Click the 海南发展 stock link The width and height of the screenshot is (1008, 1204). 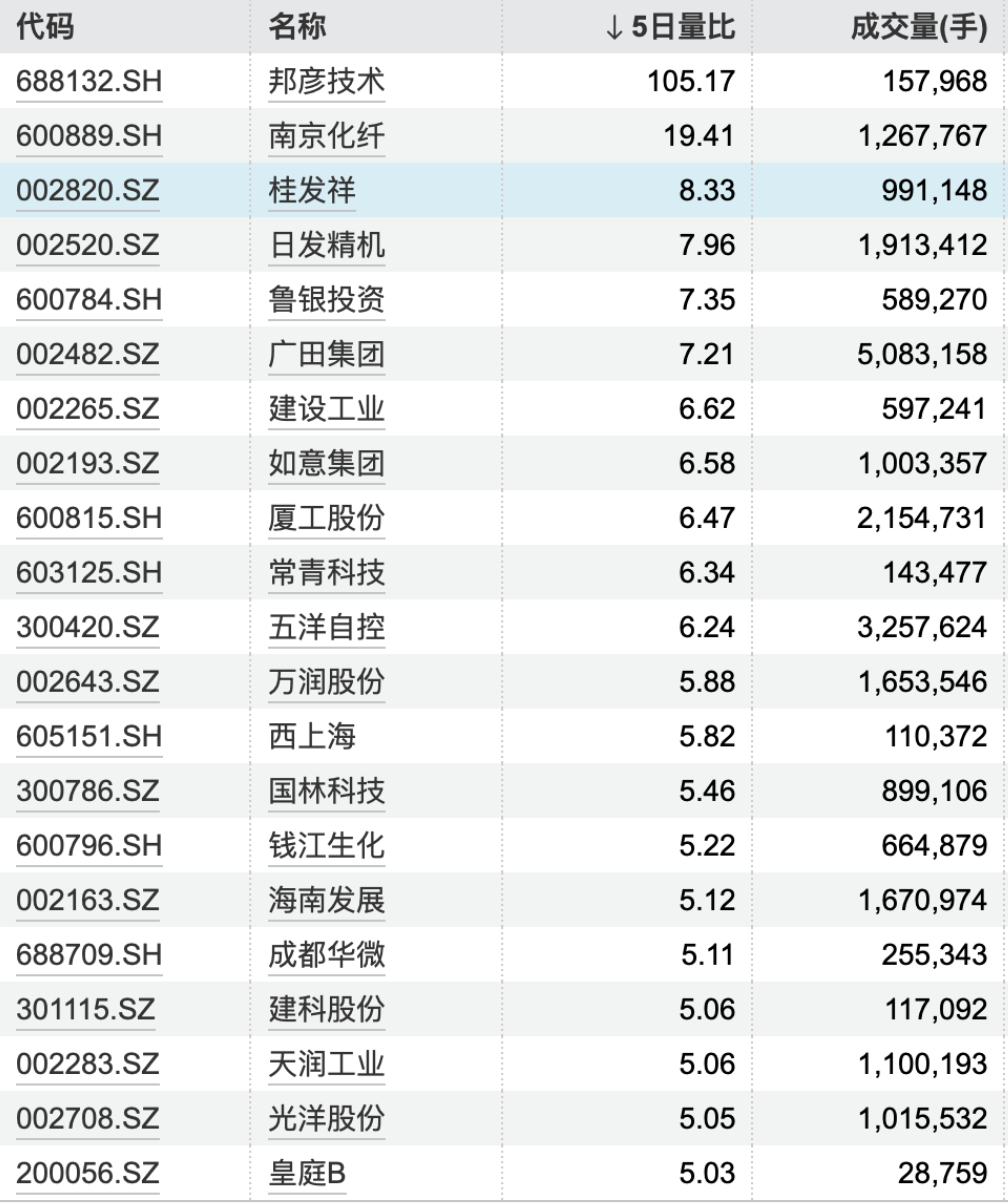click(x=326, y=901)
